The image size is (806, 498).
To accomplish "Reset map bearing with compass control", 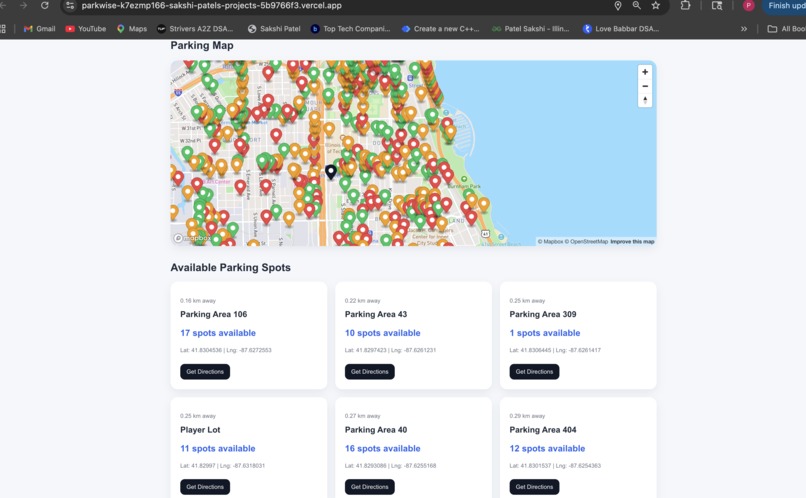I will [645, 100].
